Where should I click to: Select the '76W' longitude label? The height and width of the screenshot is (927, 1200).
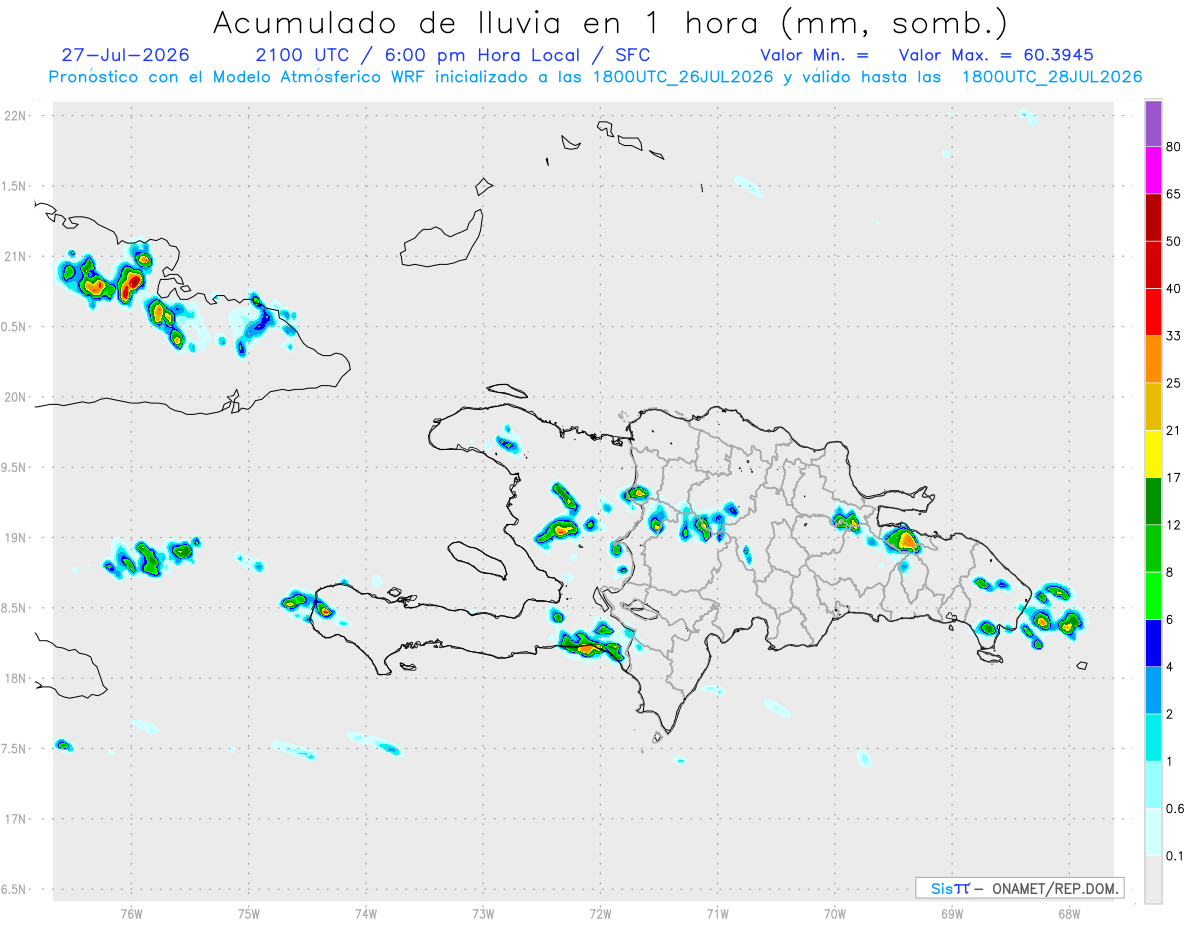(x=131, y=914)
